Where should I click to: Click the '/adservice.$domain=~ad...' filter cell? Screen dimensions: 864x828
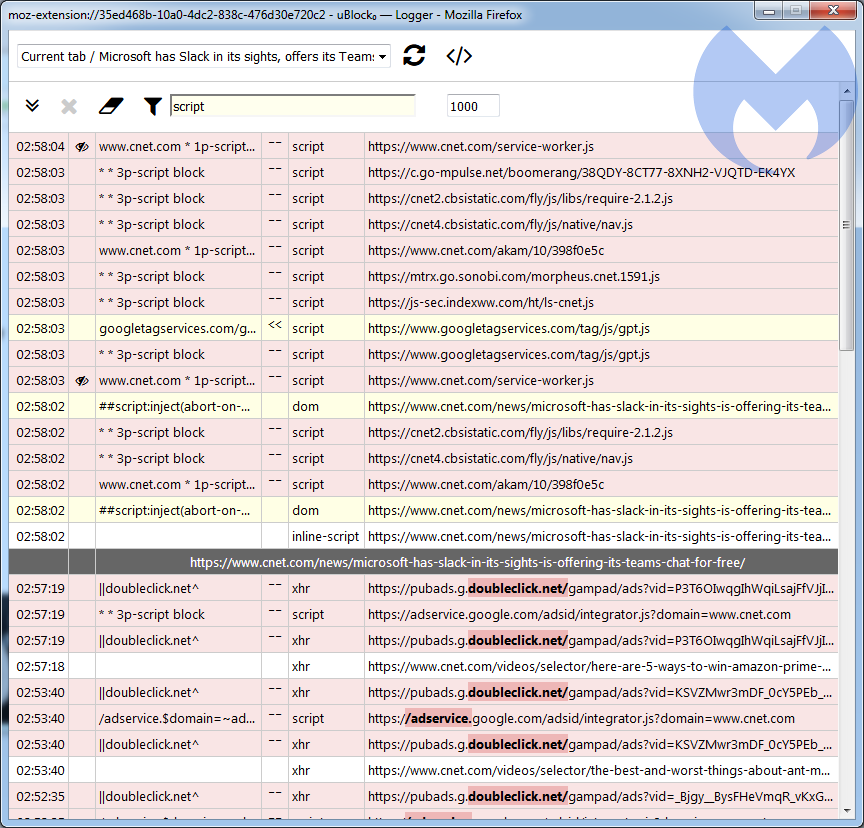(x=178, y=718)
